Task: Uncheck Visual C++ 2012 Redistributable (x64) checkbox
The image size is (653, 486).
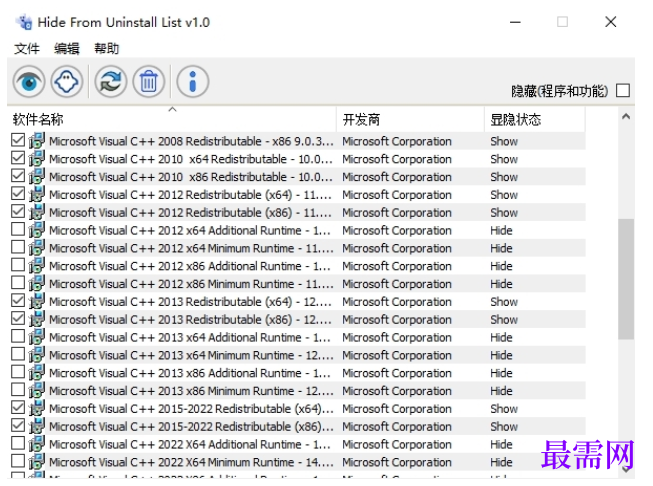Action: pos(18,194)
